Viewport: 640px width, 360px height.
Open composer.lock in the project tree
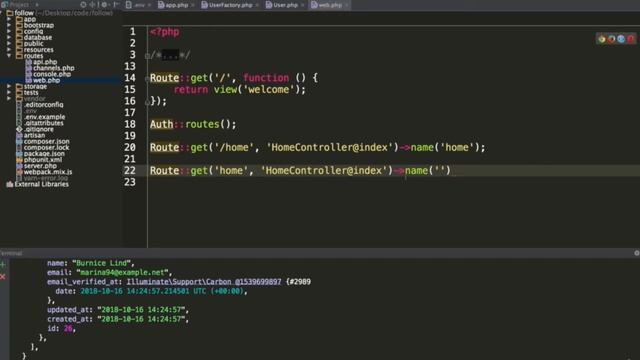[46, 148]
